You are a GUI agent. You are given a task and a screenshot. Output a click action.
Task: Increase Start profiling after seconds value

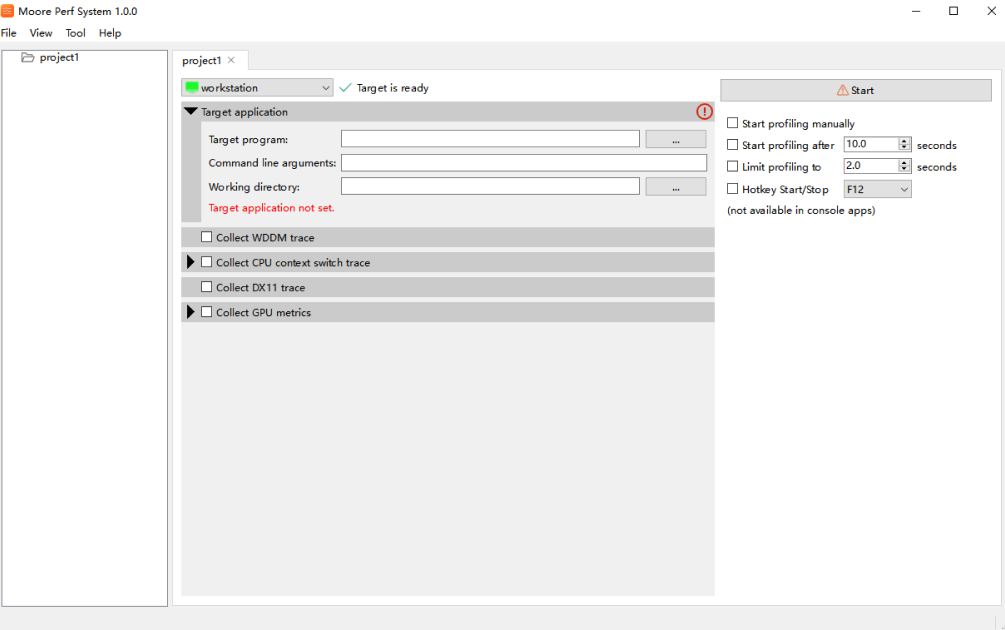click(x=904, y=142)
